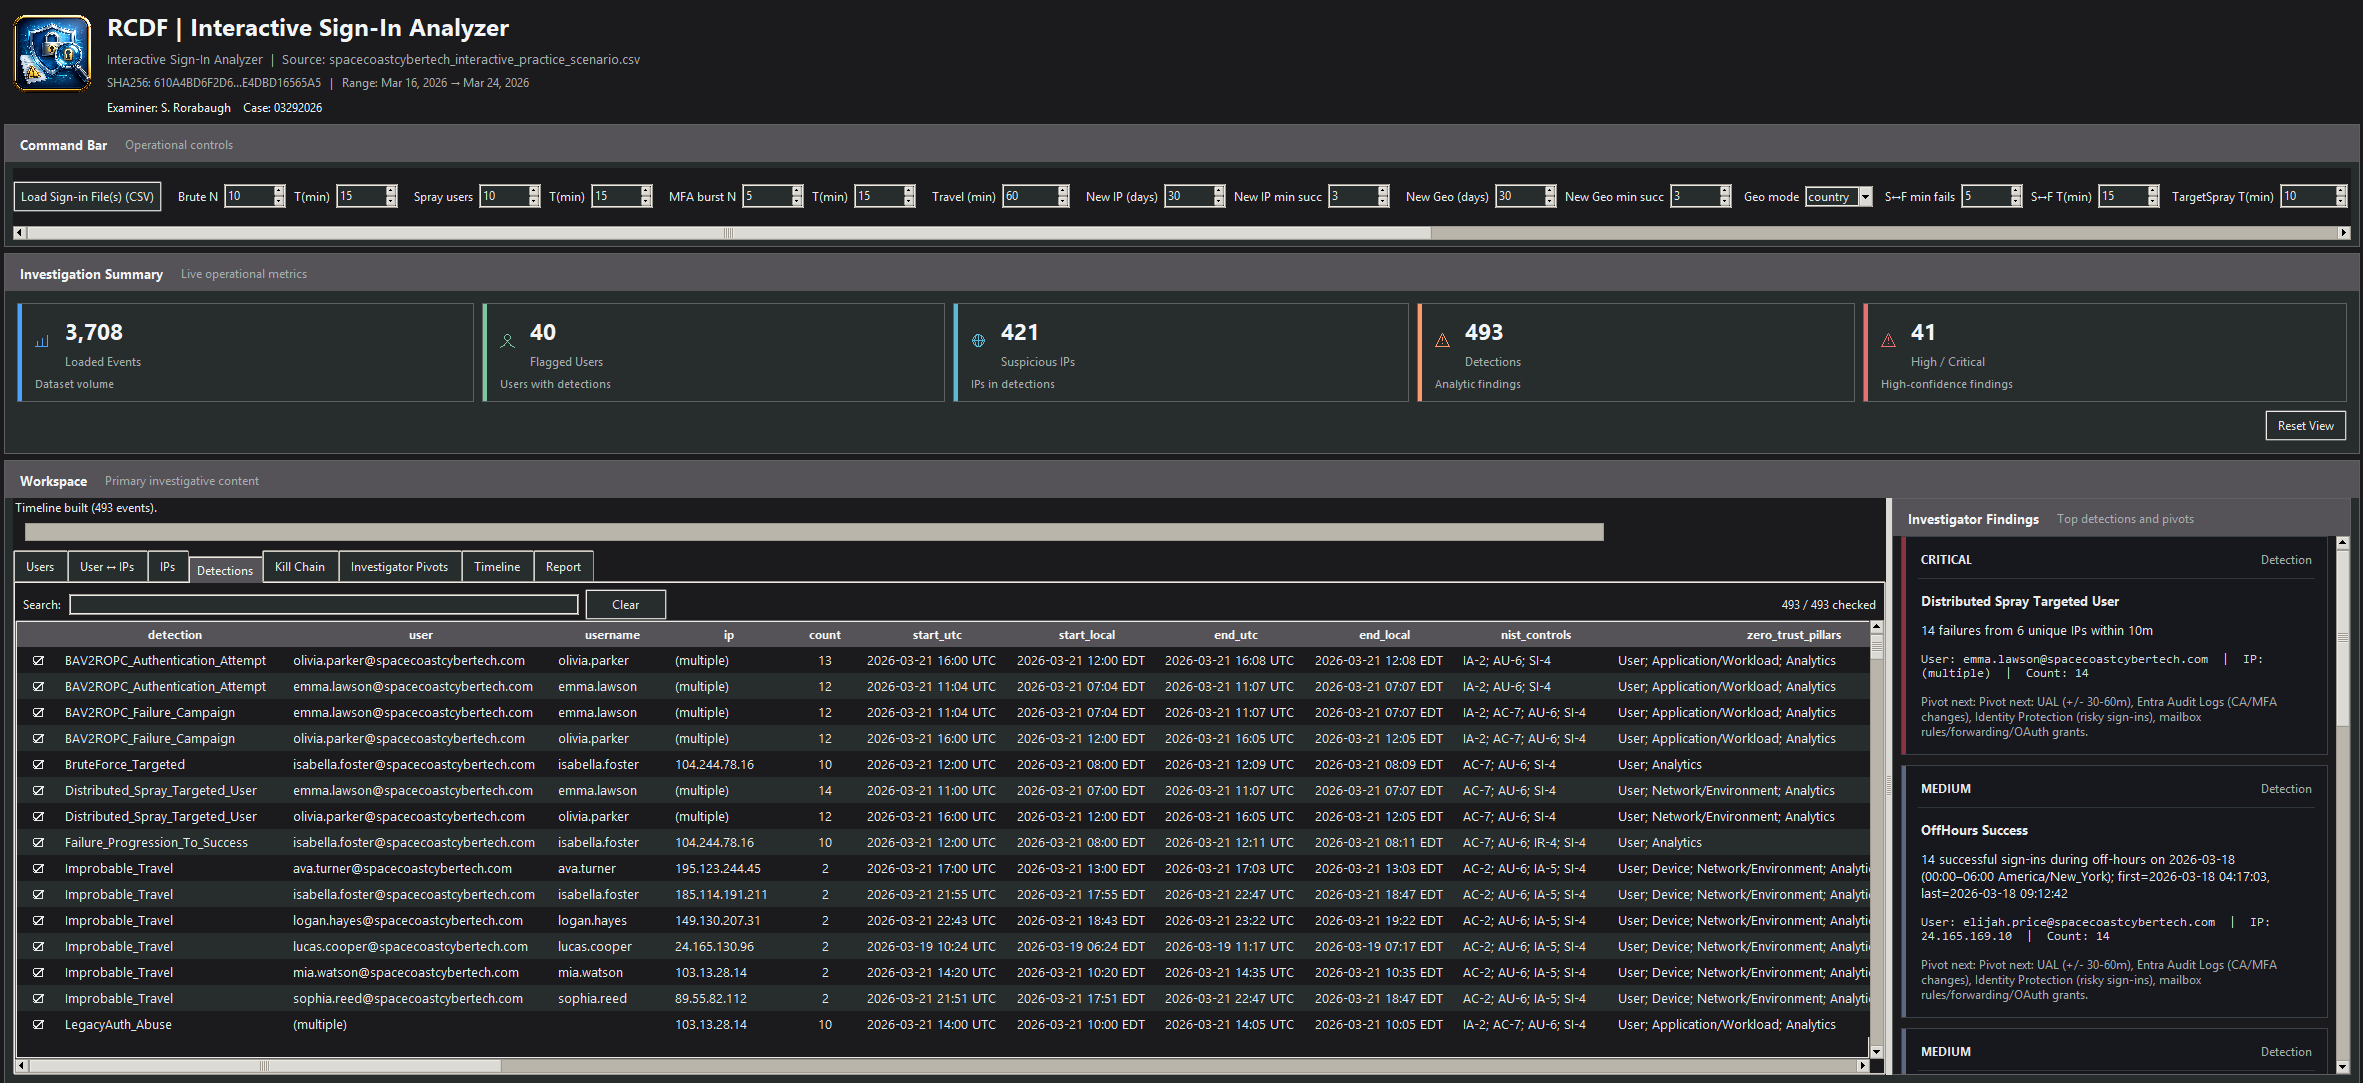Select the Investigator Pivots tab
The height and width of the screenshot is (1083, 2363).
[399, 566]
